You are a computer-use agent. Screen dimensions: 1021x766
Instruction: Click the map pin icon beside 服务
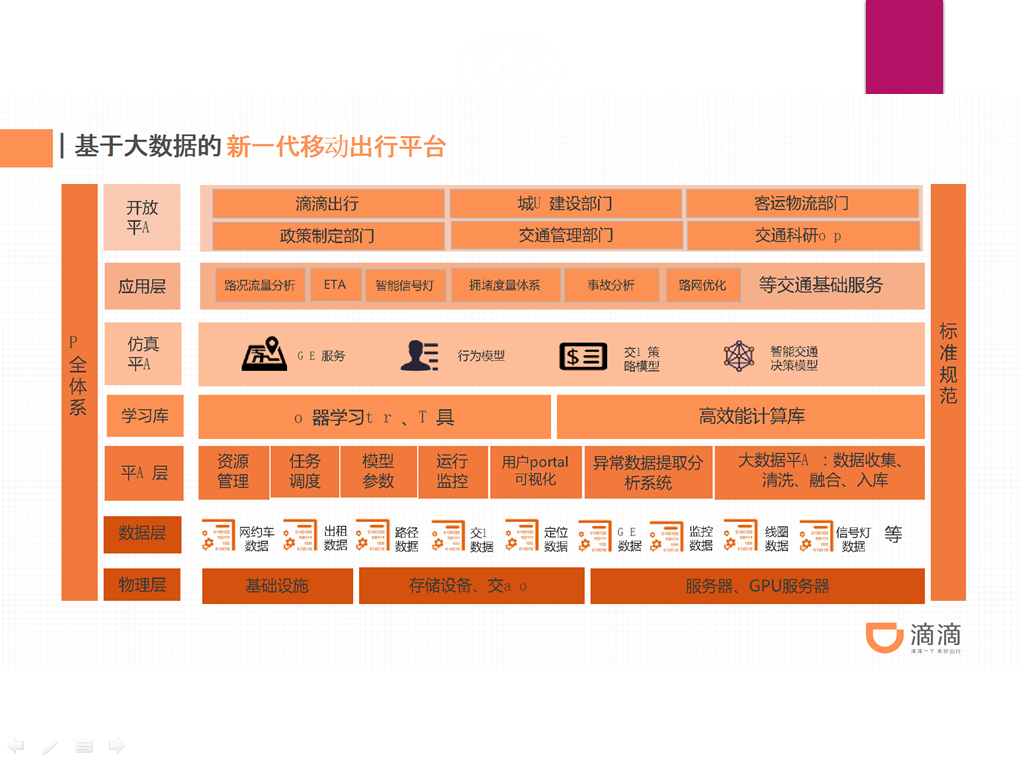point(264,354)
